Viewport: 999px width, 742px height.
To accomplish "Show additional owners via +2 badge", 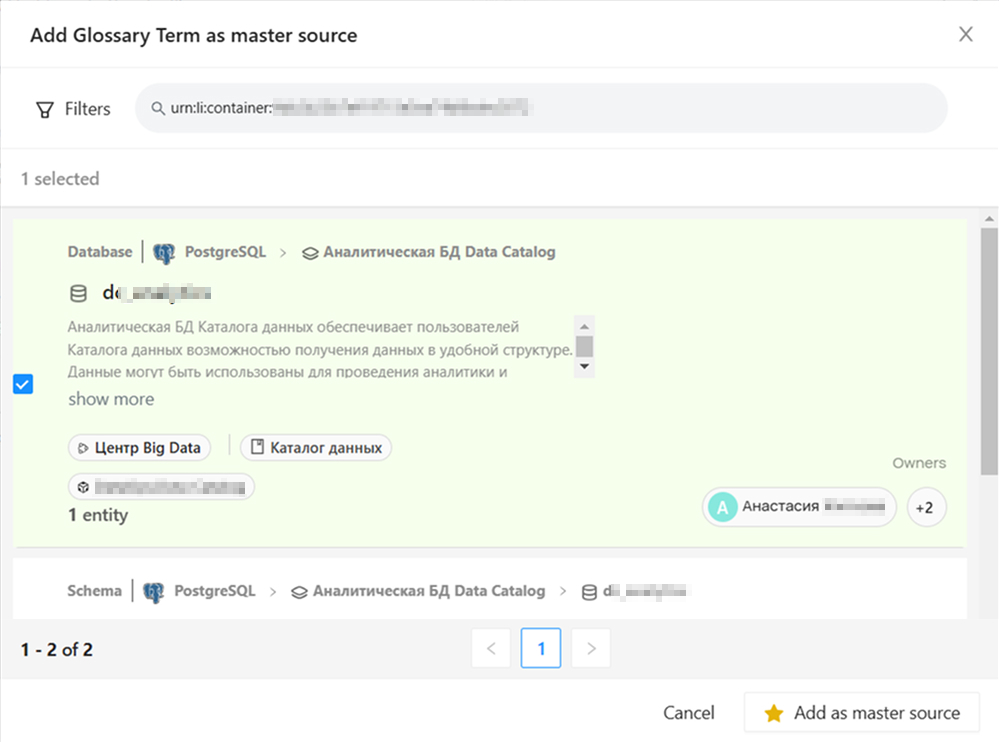I will 926,508.
